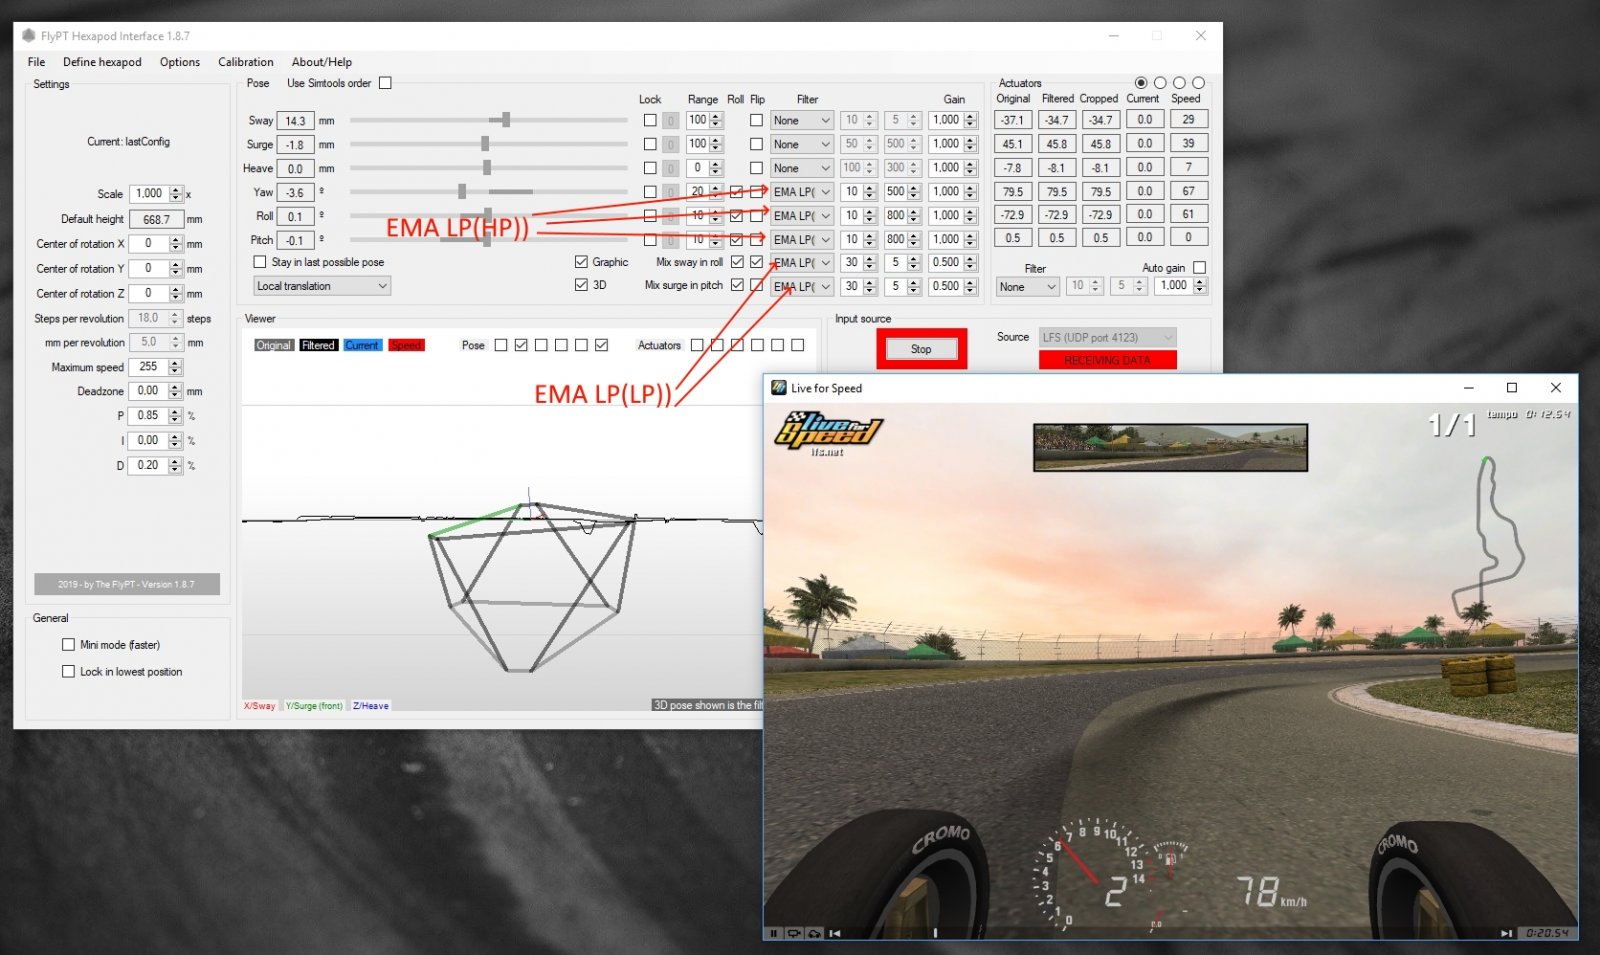
Task: Open the Local translation dropdown
Action: pos(322,286)
